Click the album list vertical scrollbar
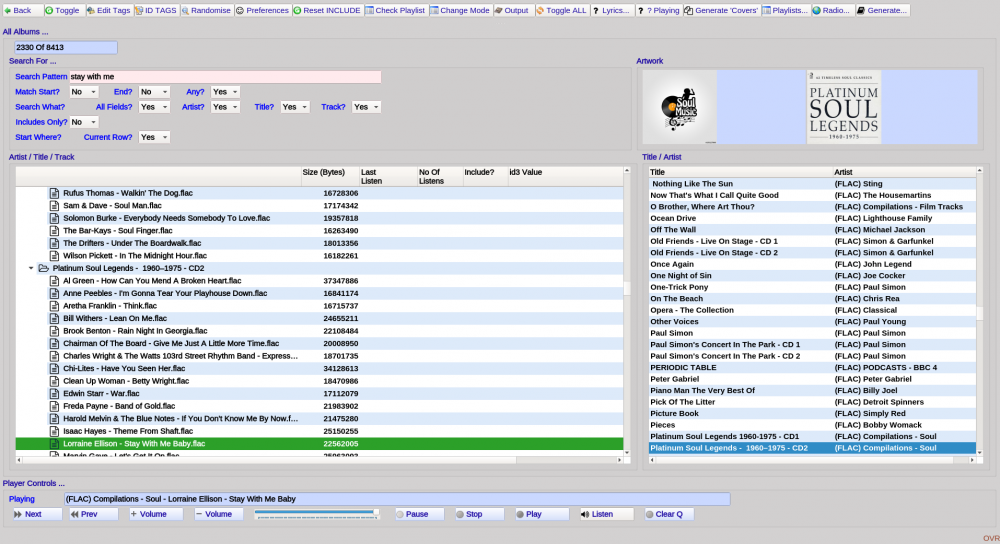 click(x=980, y=311)
